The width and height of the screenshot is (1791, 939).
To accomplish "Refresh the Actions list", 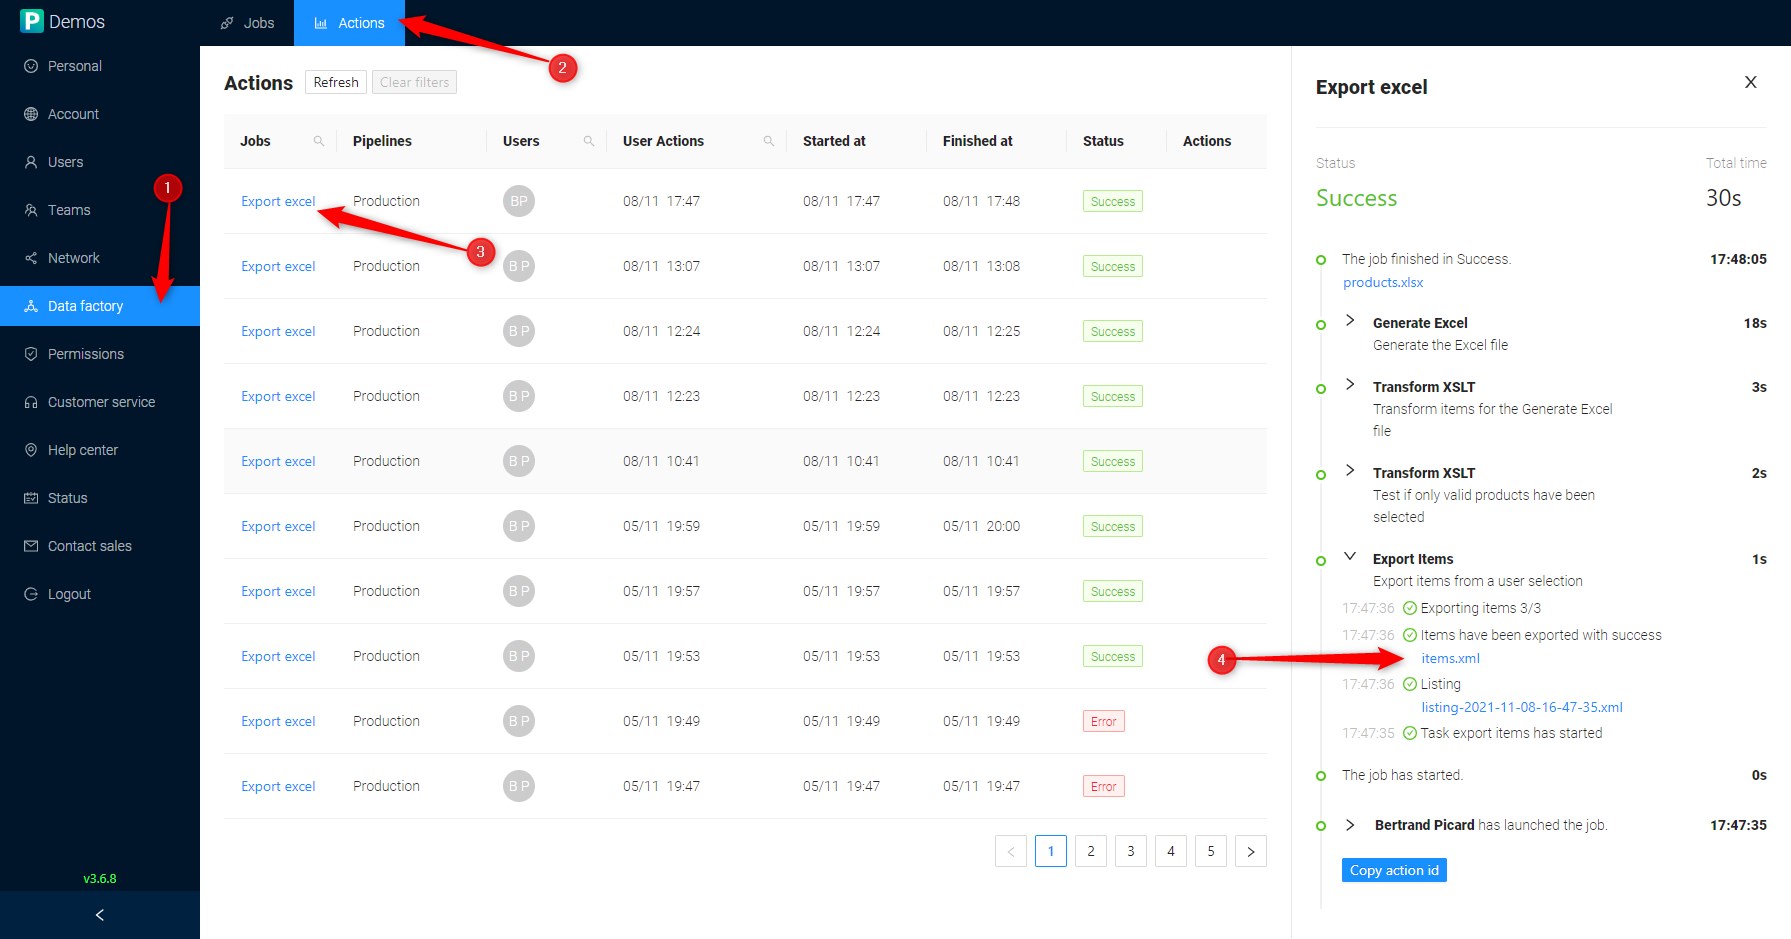I will 335,81.
